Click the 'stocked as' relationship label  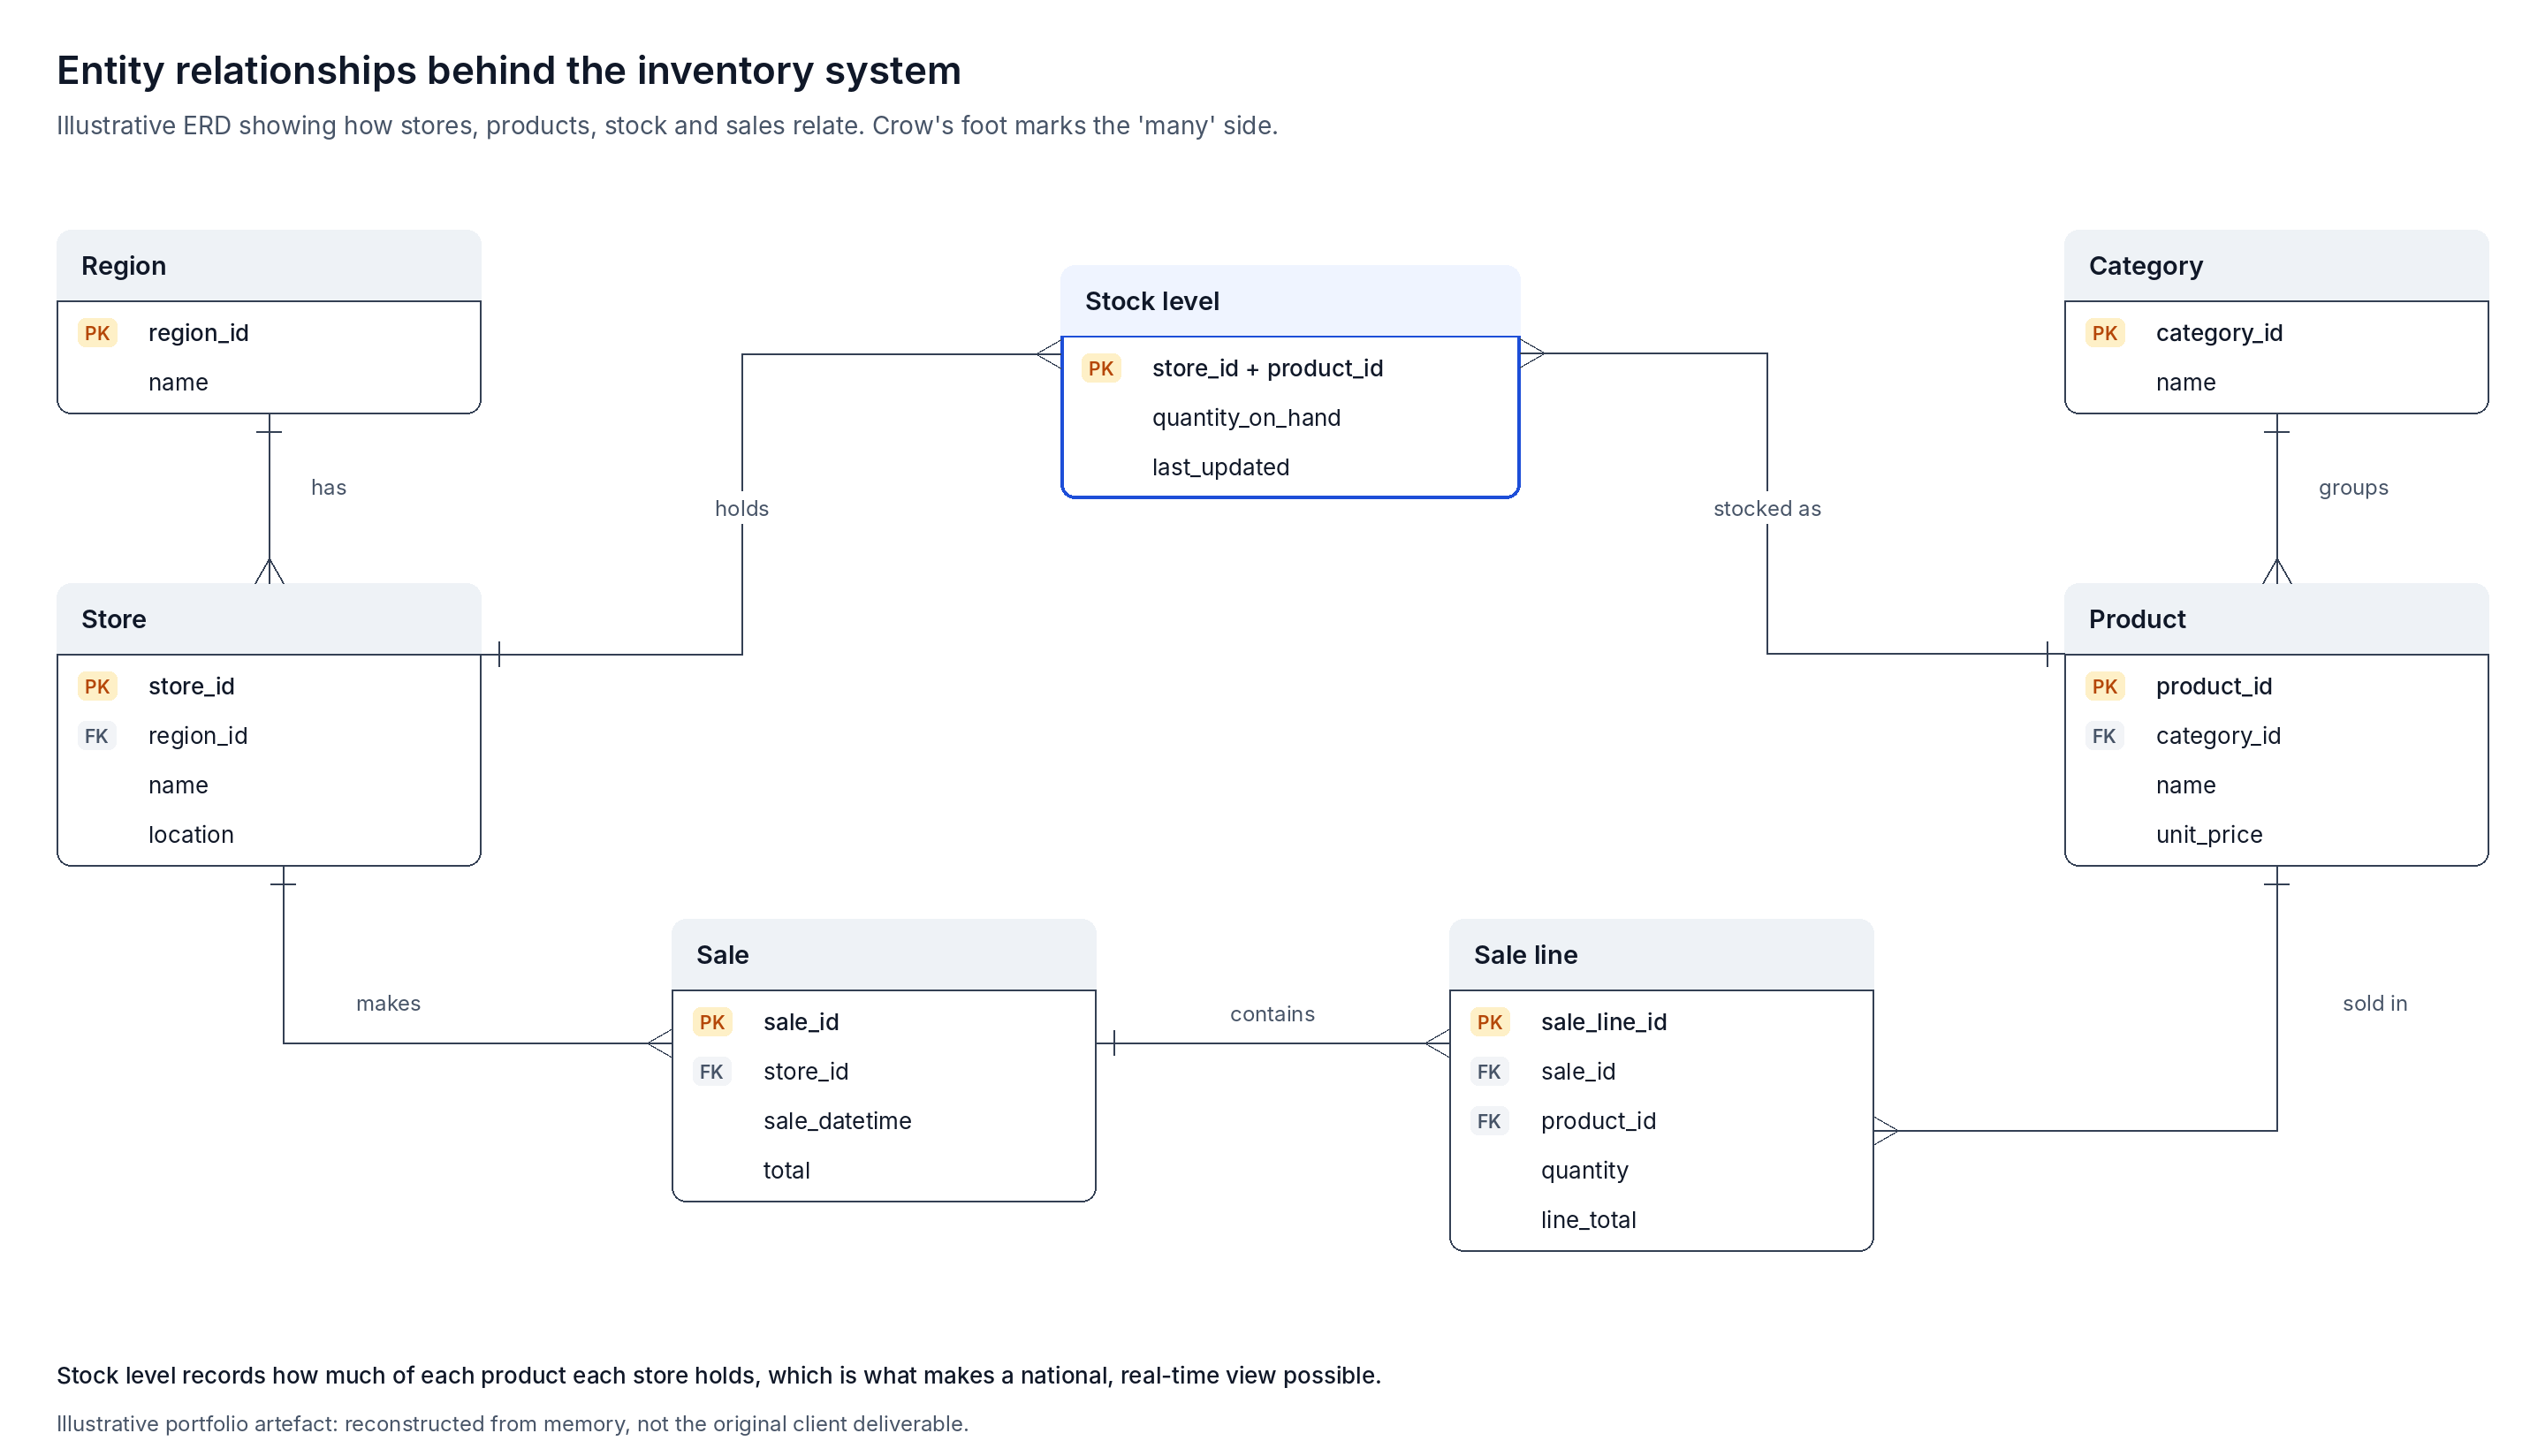(x=1767, y=508)
